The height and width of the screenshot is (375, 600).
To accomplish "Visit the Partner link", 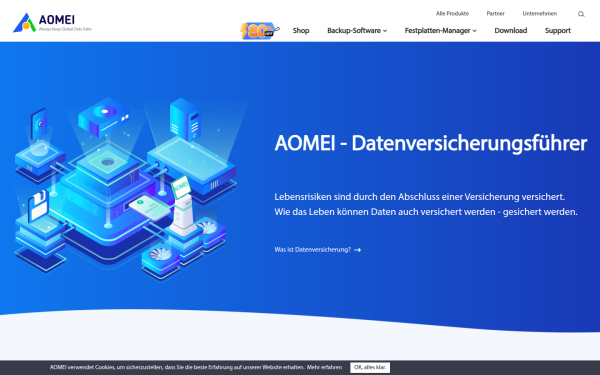I will click(x=496, y=14).
